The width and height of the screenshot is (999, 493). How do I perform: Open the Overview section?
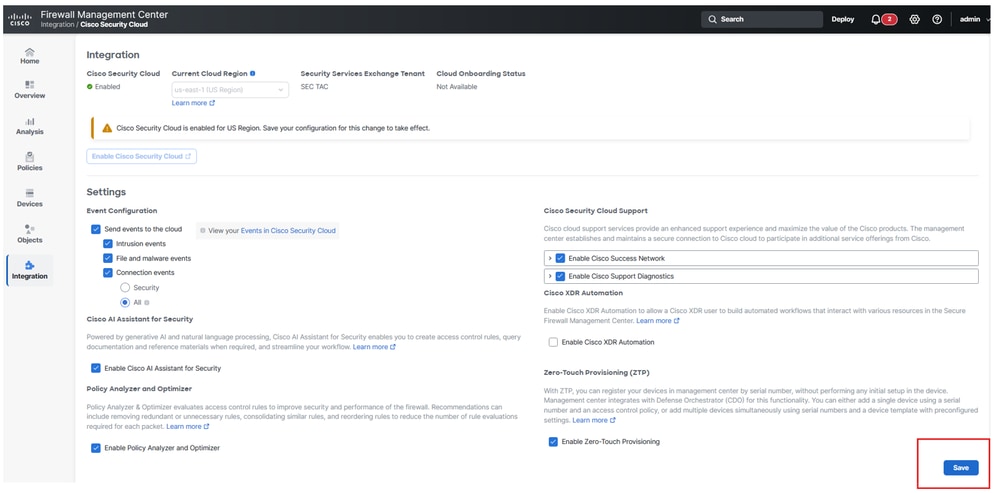click(x=30, y=90)
